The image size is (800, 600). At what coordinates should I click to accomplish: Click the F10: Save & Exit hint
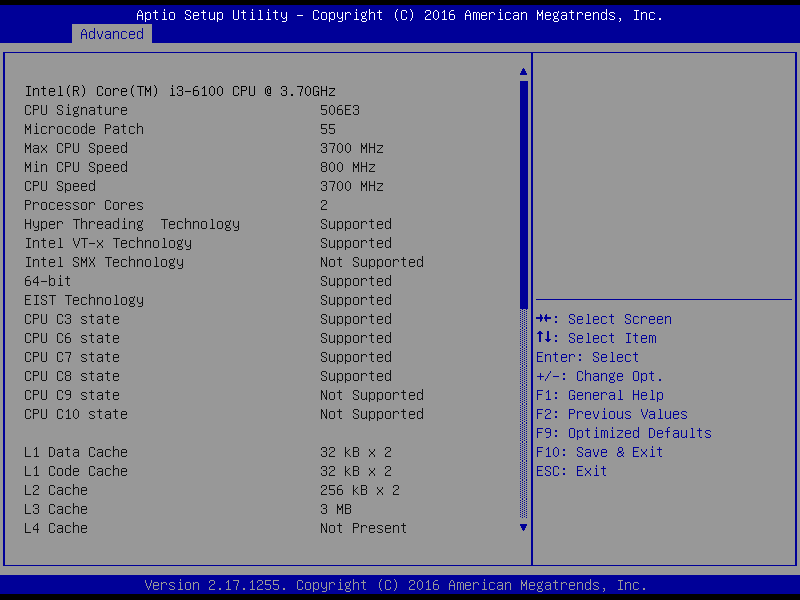pyautogui.click(x=600, y=452)
